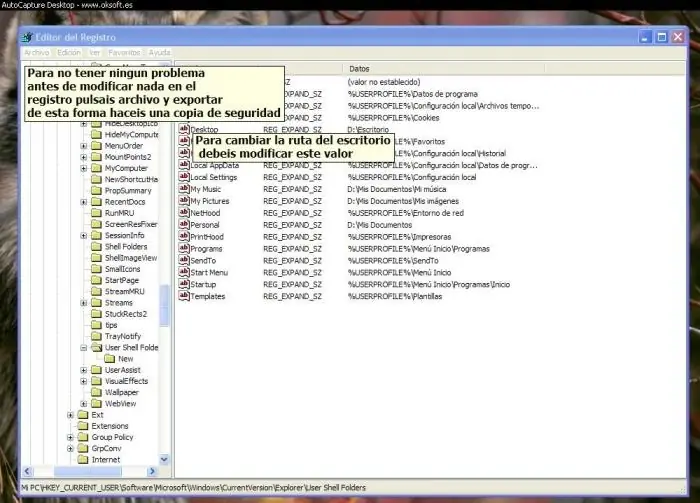The image size is (700, 503).
Task: Select the My Pictures value icon
Action: [184, 200]
